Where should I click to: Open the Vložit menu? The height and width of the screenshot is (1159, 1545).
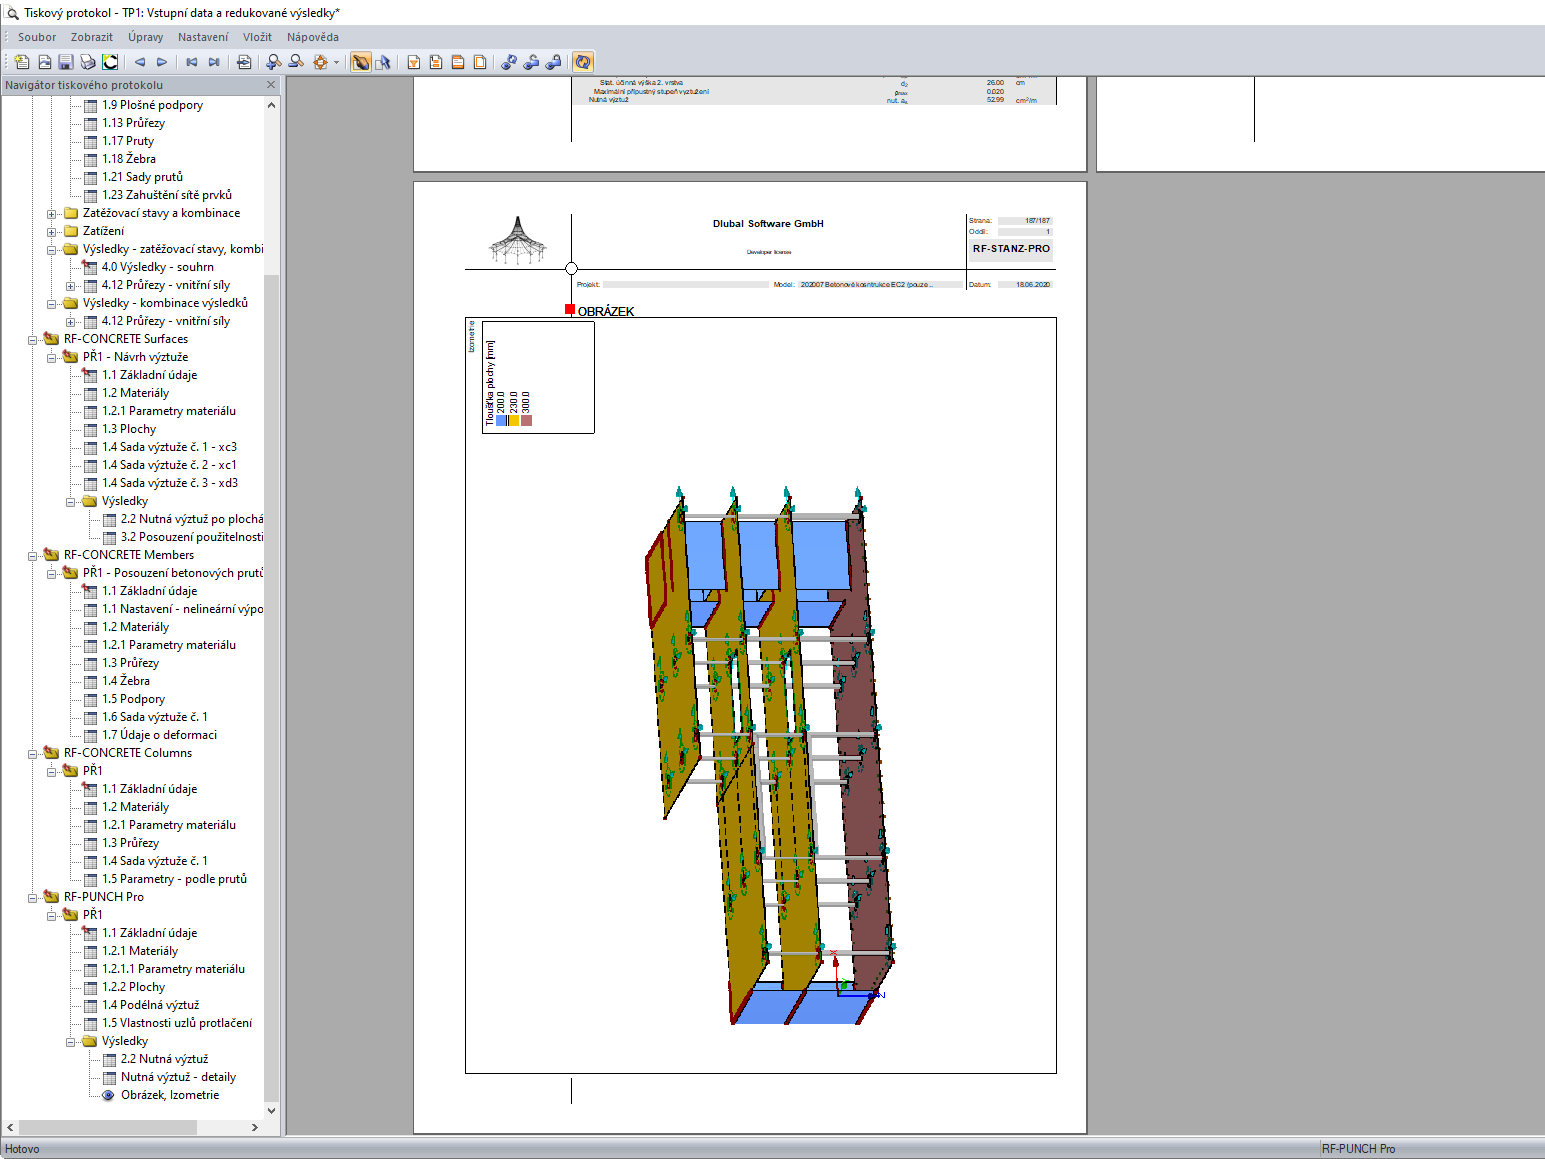point(257,37)
